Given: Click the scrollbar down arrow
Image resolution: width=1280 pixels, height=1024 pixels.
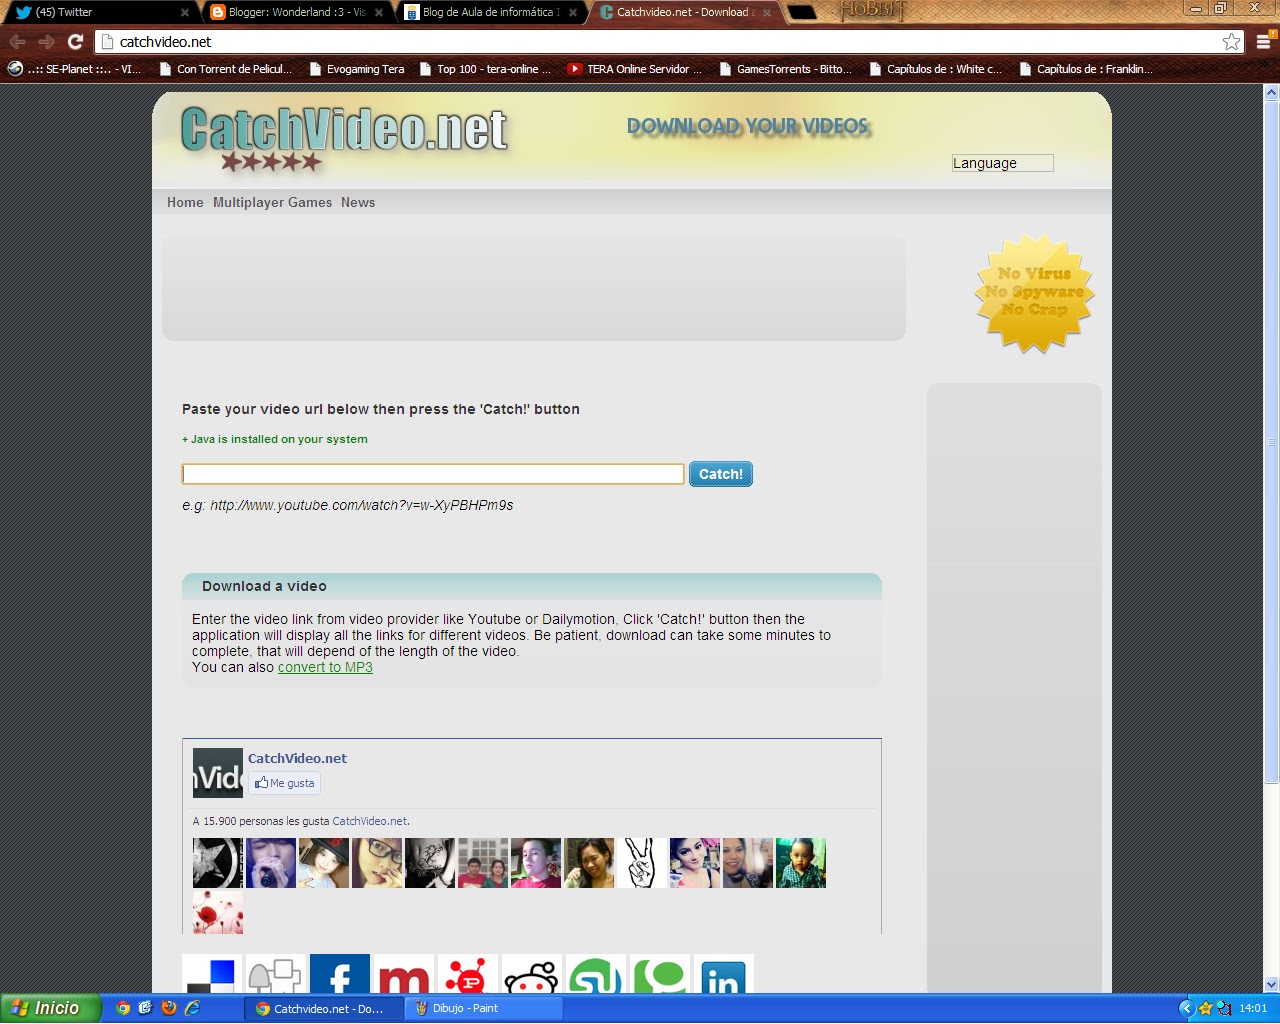Looking at the screenshot, I should point(1272,985).
